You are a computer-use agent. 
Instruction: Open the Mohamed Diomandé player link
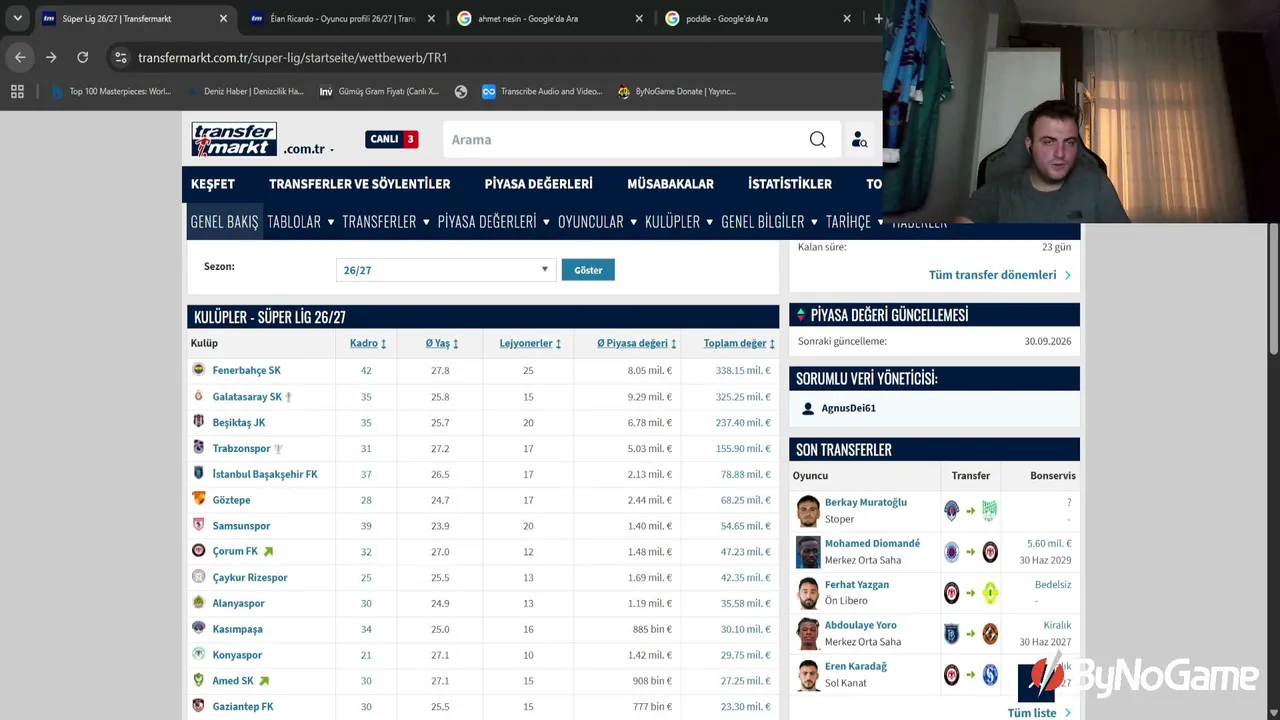click(872, 543)
